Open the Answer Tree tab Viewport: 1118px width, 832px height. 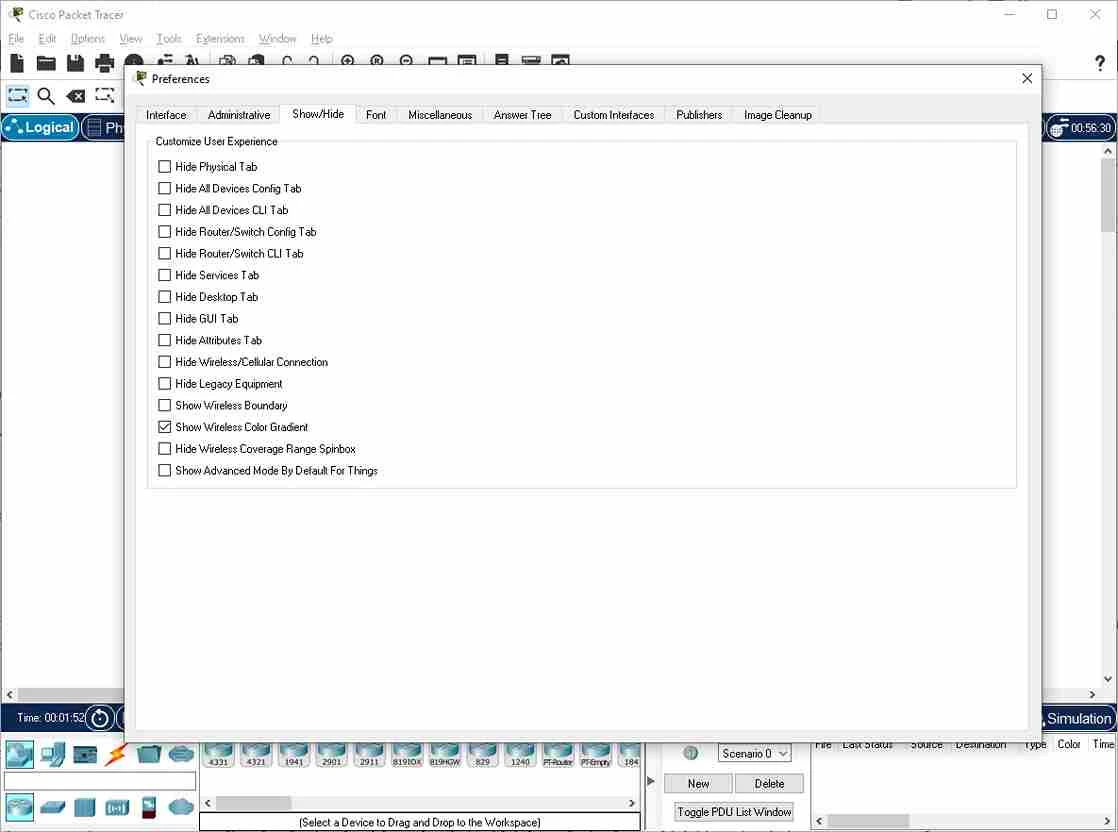523,115
